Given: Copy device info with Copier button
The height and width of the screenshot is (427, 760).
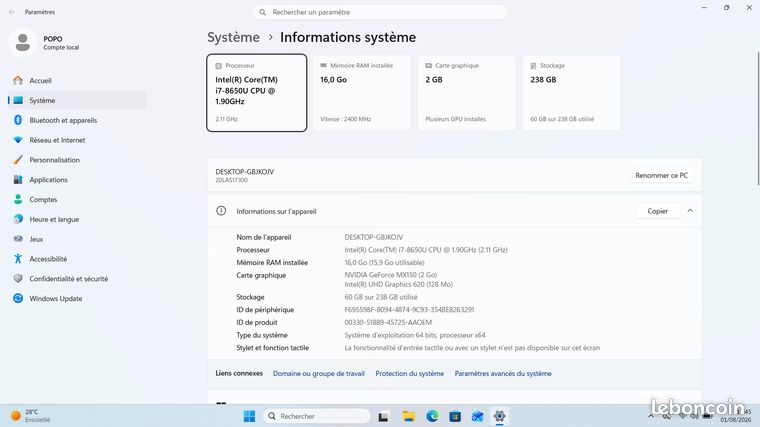Looking at the screenshot, I should click(x=657, y=211).
